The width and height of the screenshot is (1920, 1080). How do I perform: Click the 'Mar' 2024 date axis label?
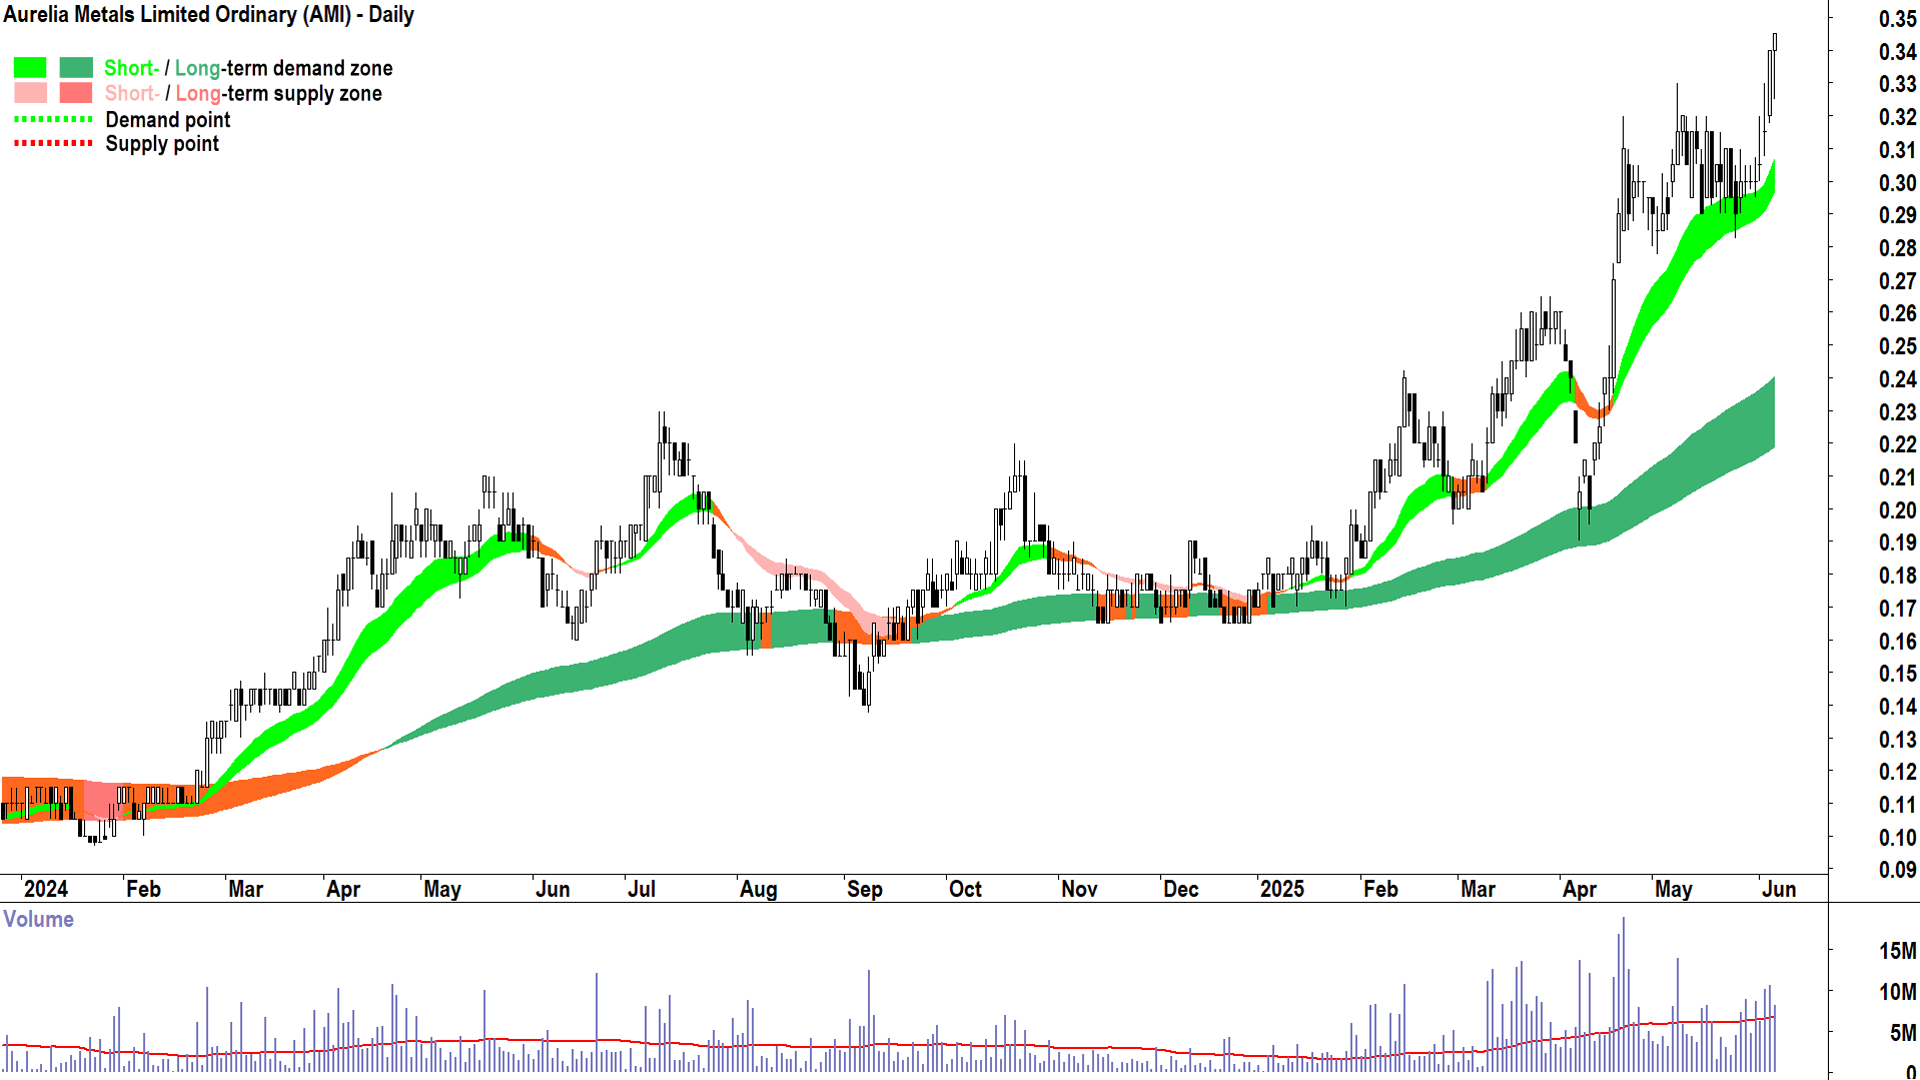tap(246, 889)
